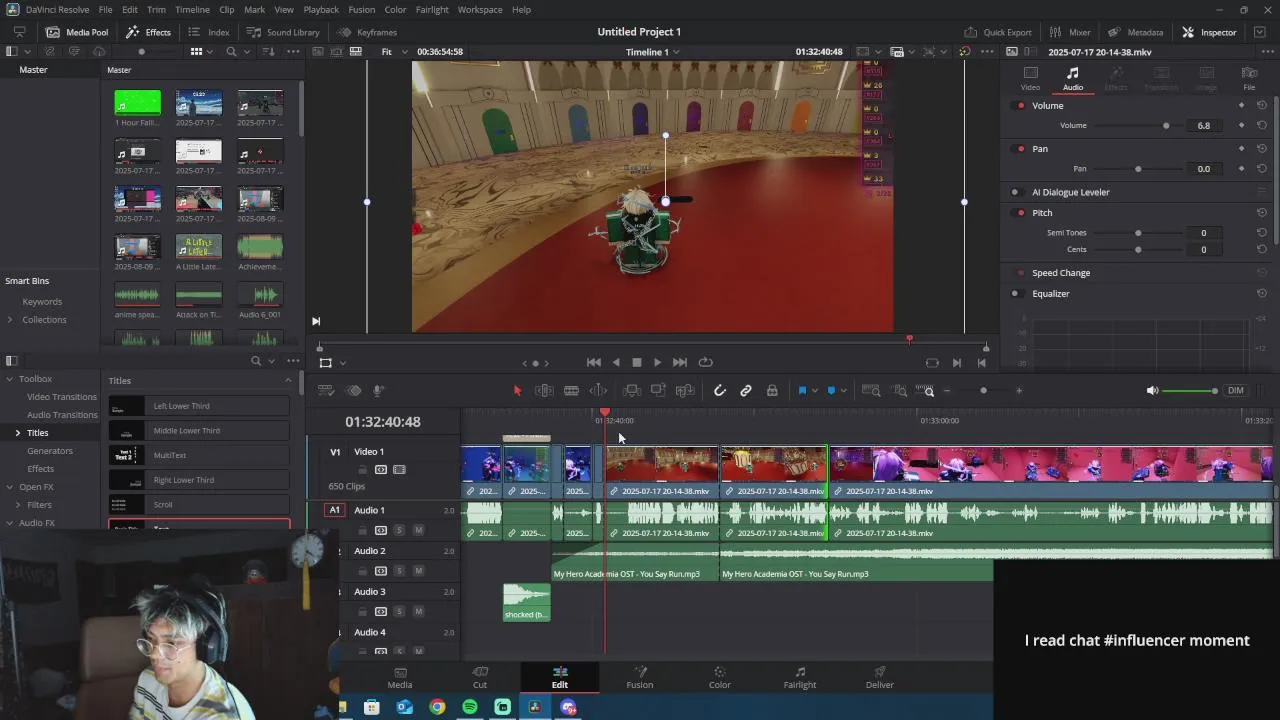Screen dimensions: 1280x720
Task: Open the Playback menu
Action: tap(321, 9)
